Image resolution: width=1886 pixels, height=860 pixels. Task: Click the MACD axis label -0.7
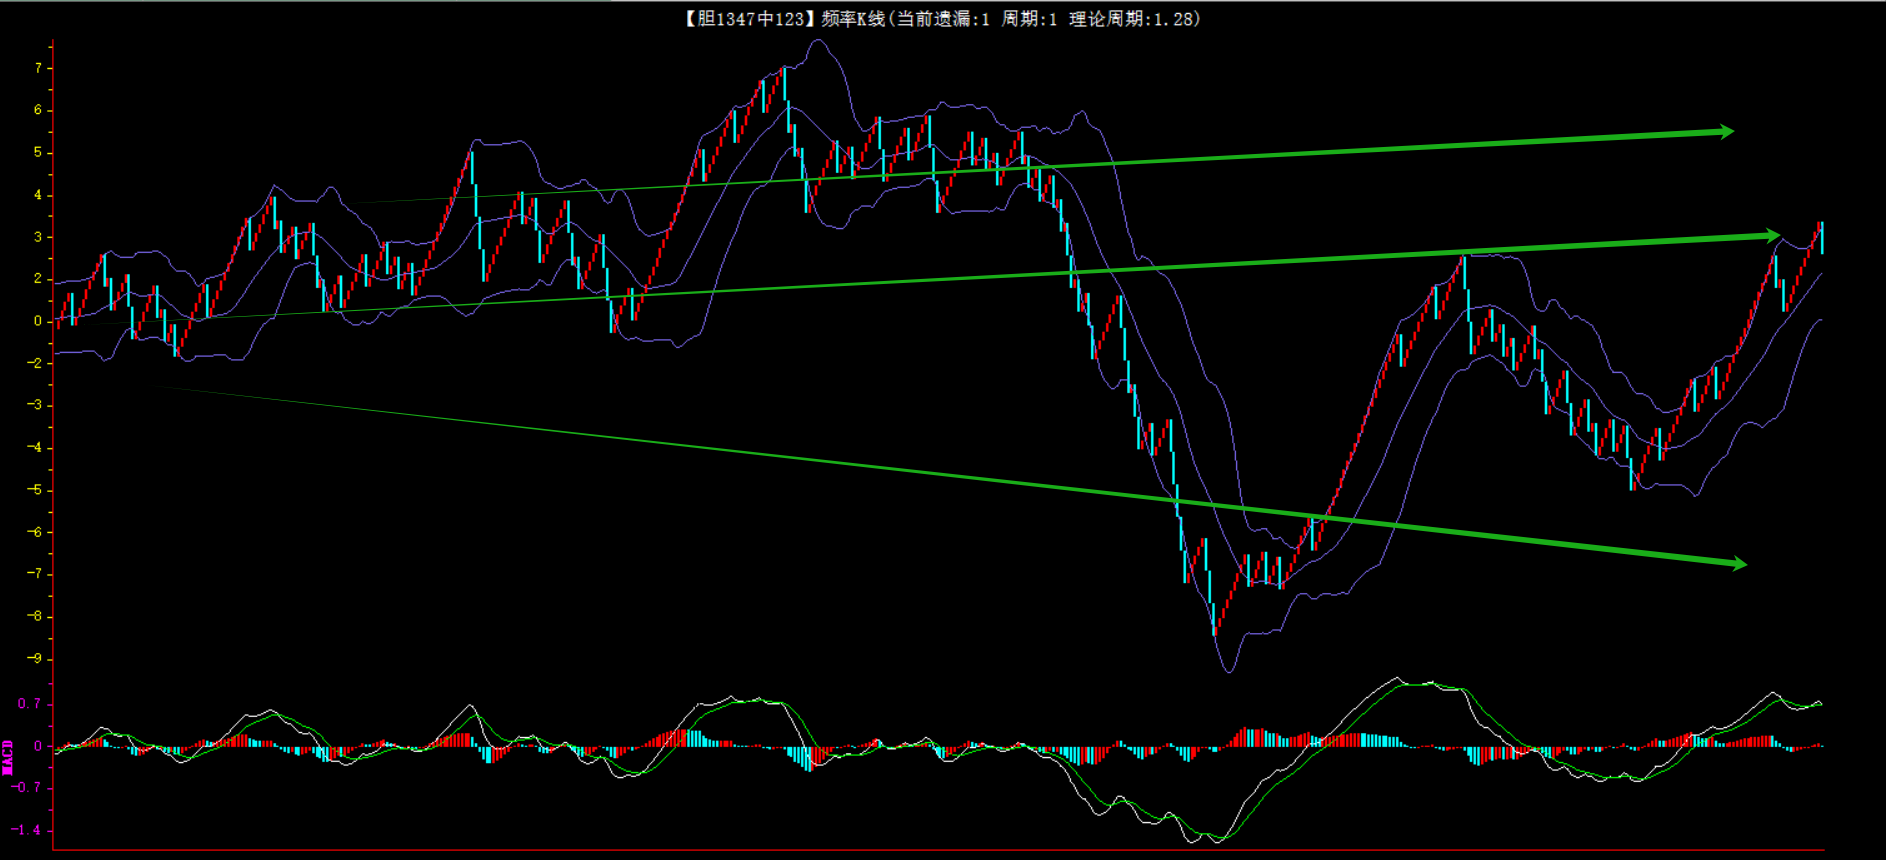pyautogui.click(x=27, y=788)
